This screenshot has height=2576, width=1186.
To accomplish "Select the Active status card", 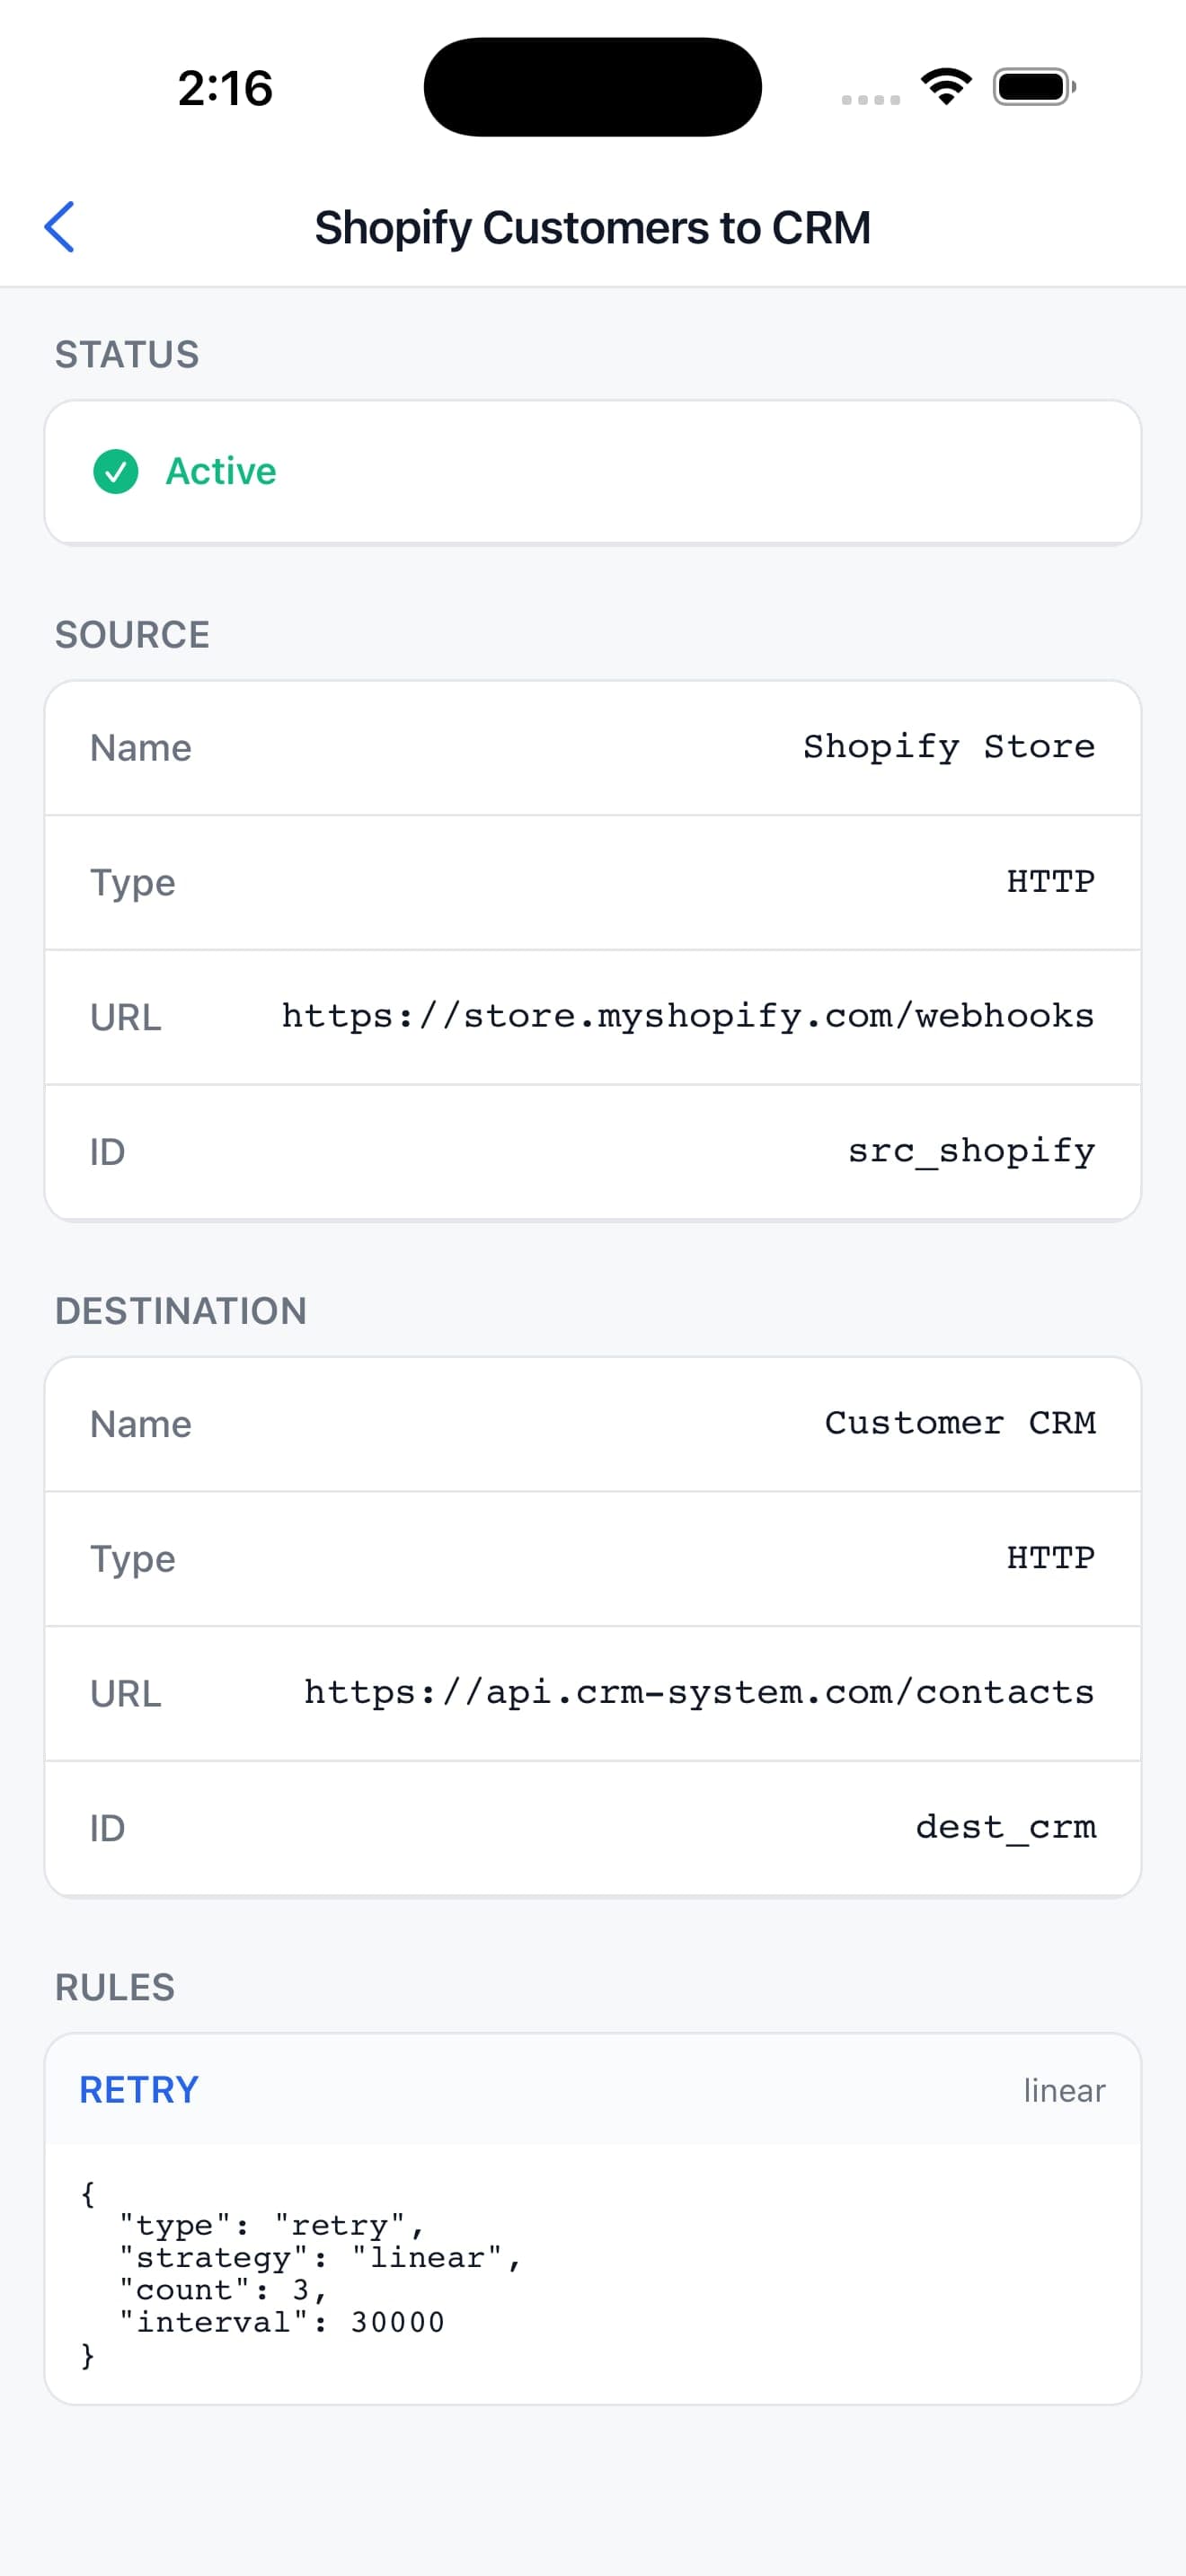I will pyautogui.click(x=593, y=472).
